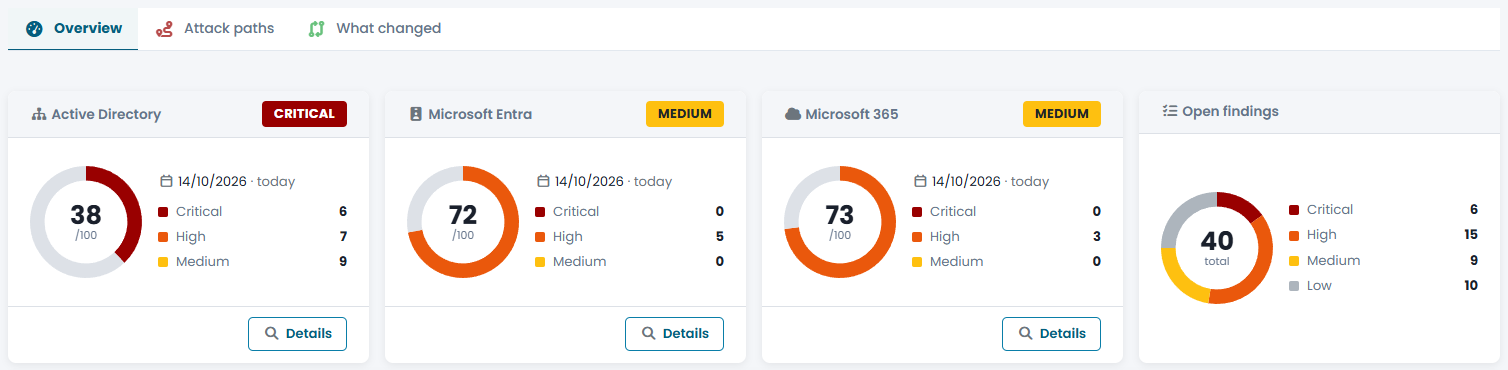1508x370 pixels.
Task: Click High count 15 in Open findings
Action: [x=1470, y=235]
